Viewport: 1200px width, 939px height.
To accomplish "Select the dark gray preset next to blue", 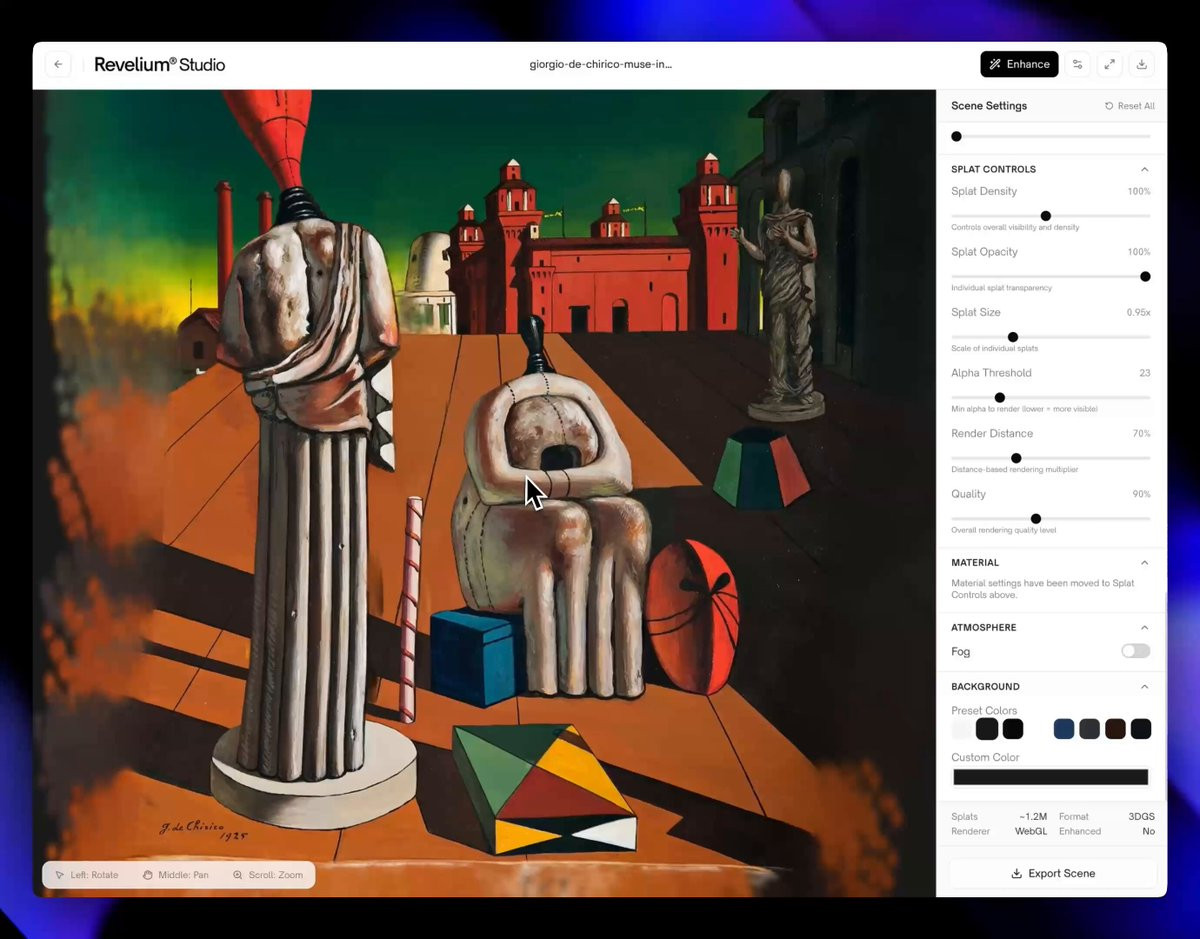I will [1090, 729].
